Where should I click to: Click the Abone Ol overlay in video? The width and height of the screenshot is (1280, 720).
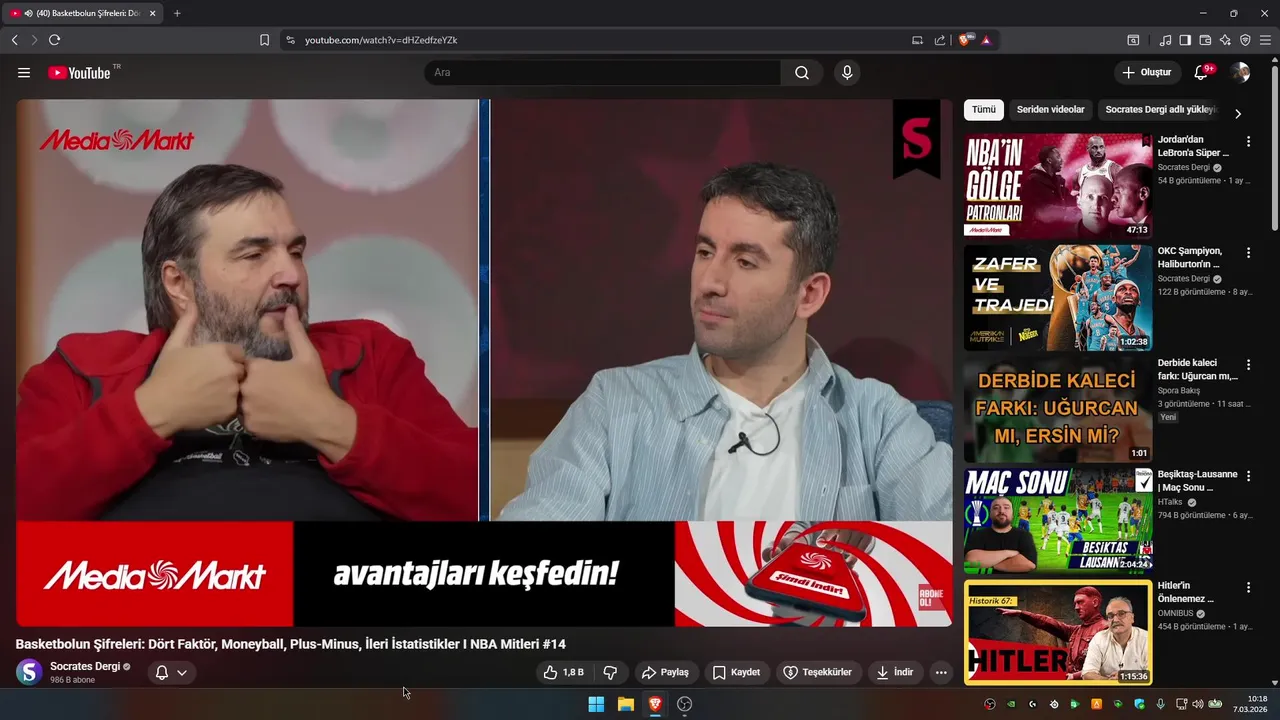931,598
